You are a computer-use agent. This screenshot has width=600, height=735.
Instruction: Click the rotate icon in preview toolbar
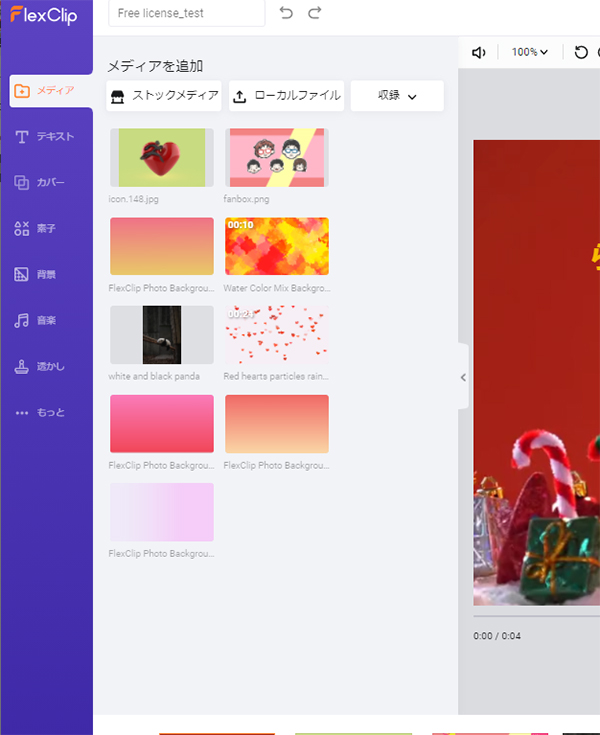(x=581, y=52)
